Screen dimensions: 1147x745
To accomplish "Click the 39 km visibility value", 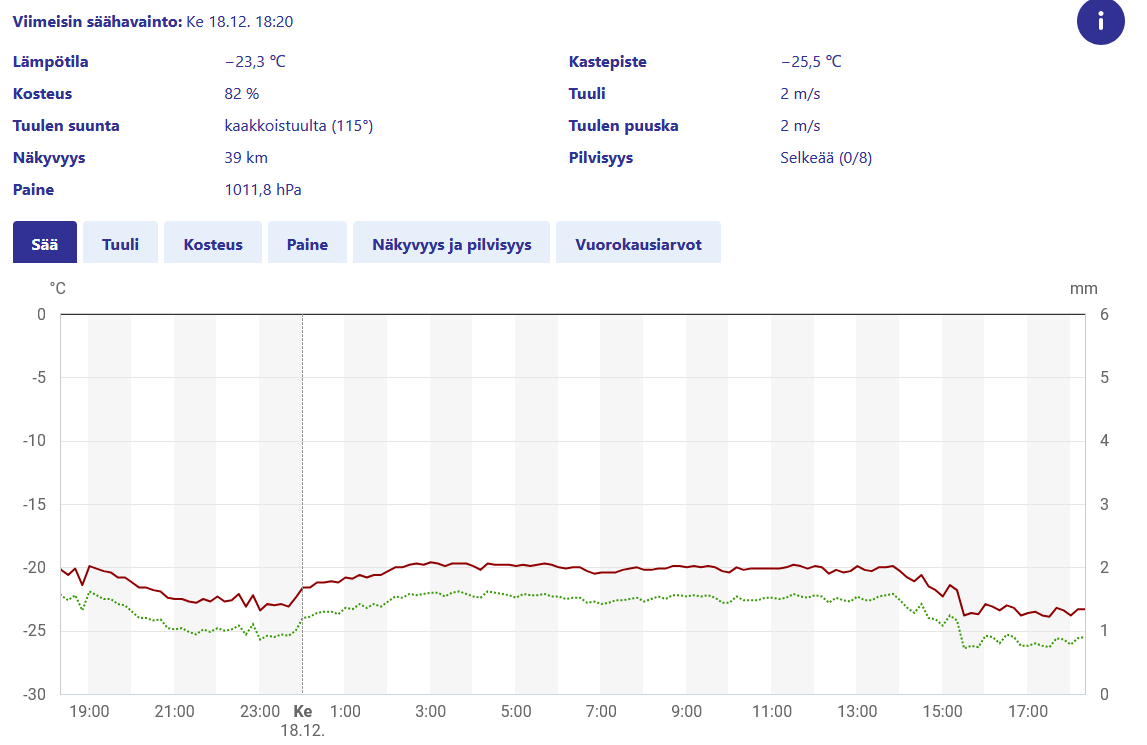I will pos(246,158).
